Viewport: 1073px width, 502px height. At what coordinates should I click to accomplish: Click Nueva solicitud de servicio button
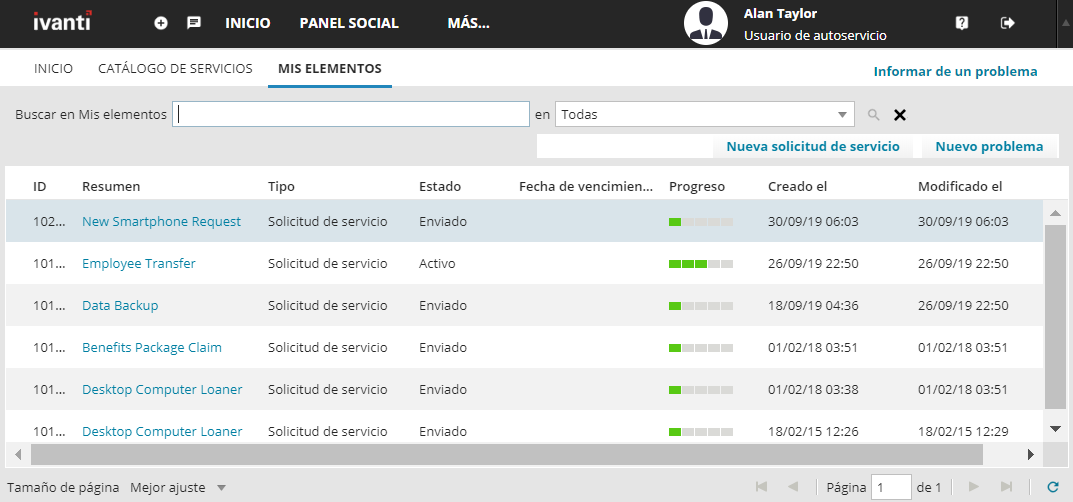pos(813,146)
